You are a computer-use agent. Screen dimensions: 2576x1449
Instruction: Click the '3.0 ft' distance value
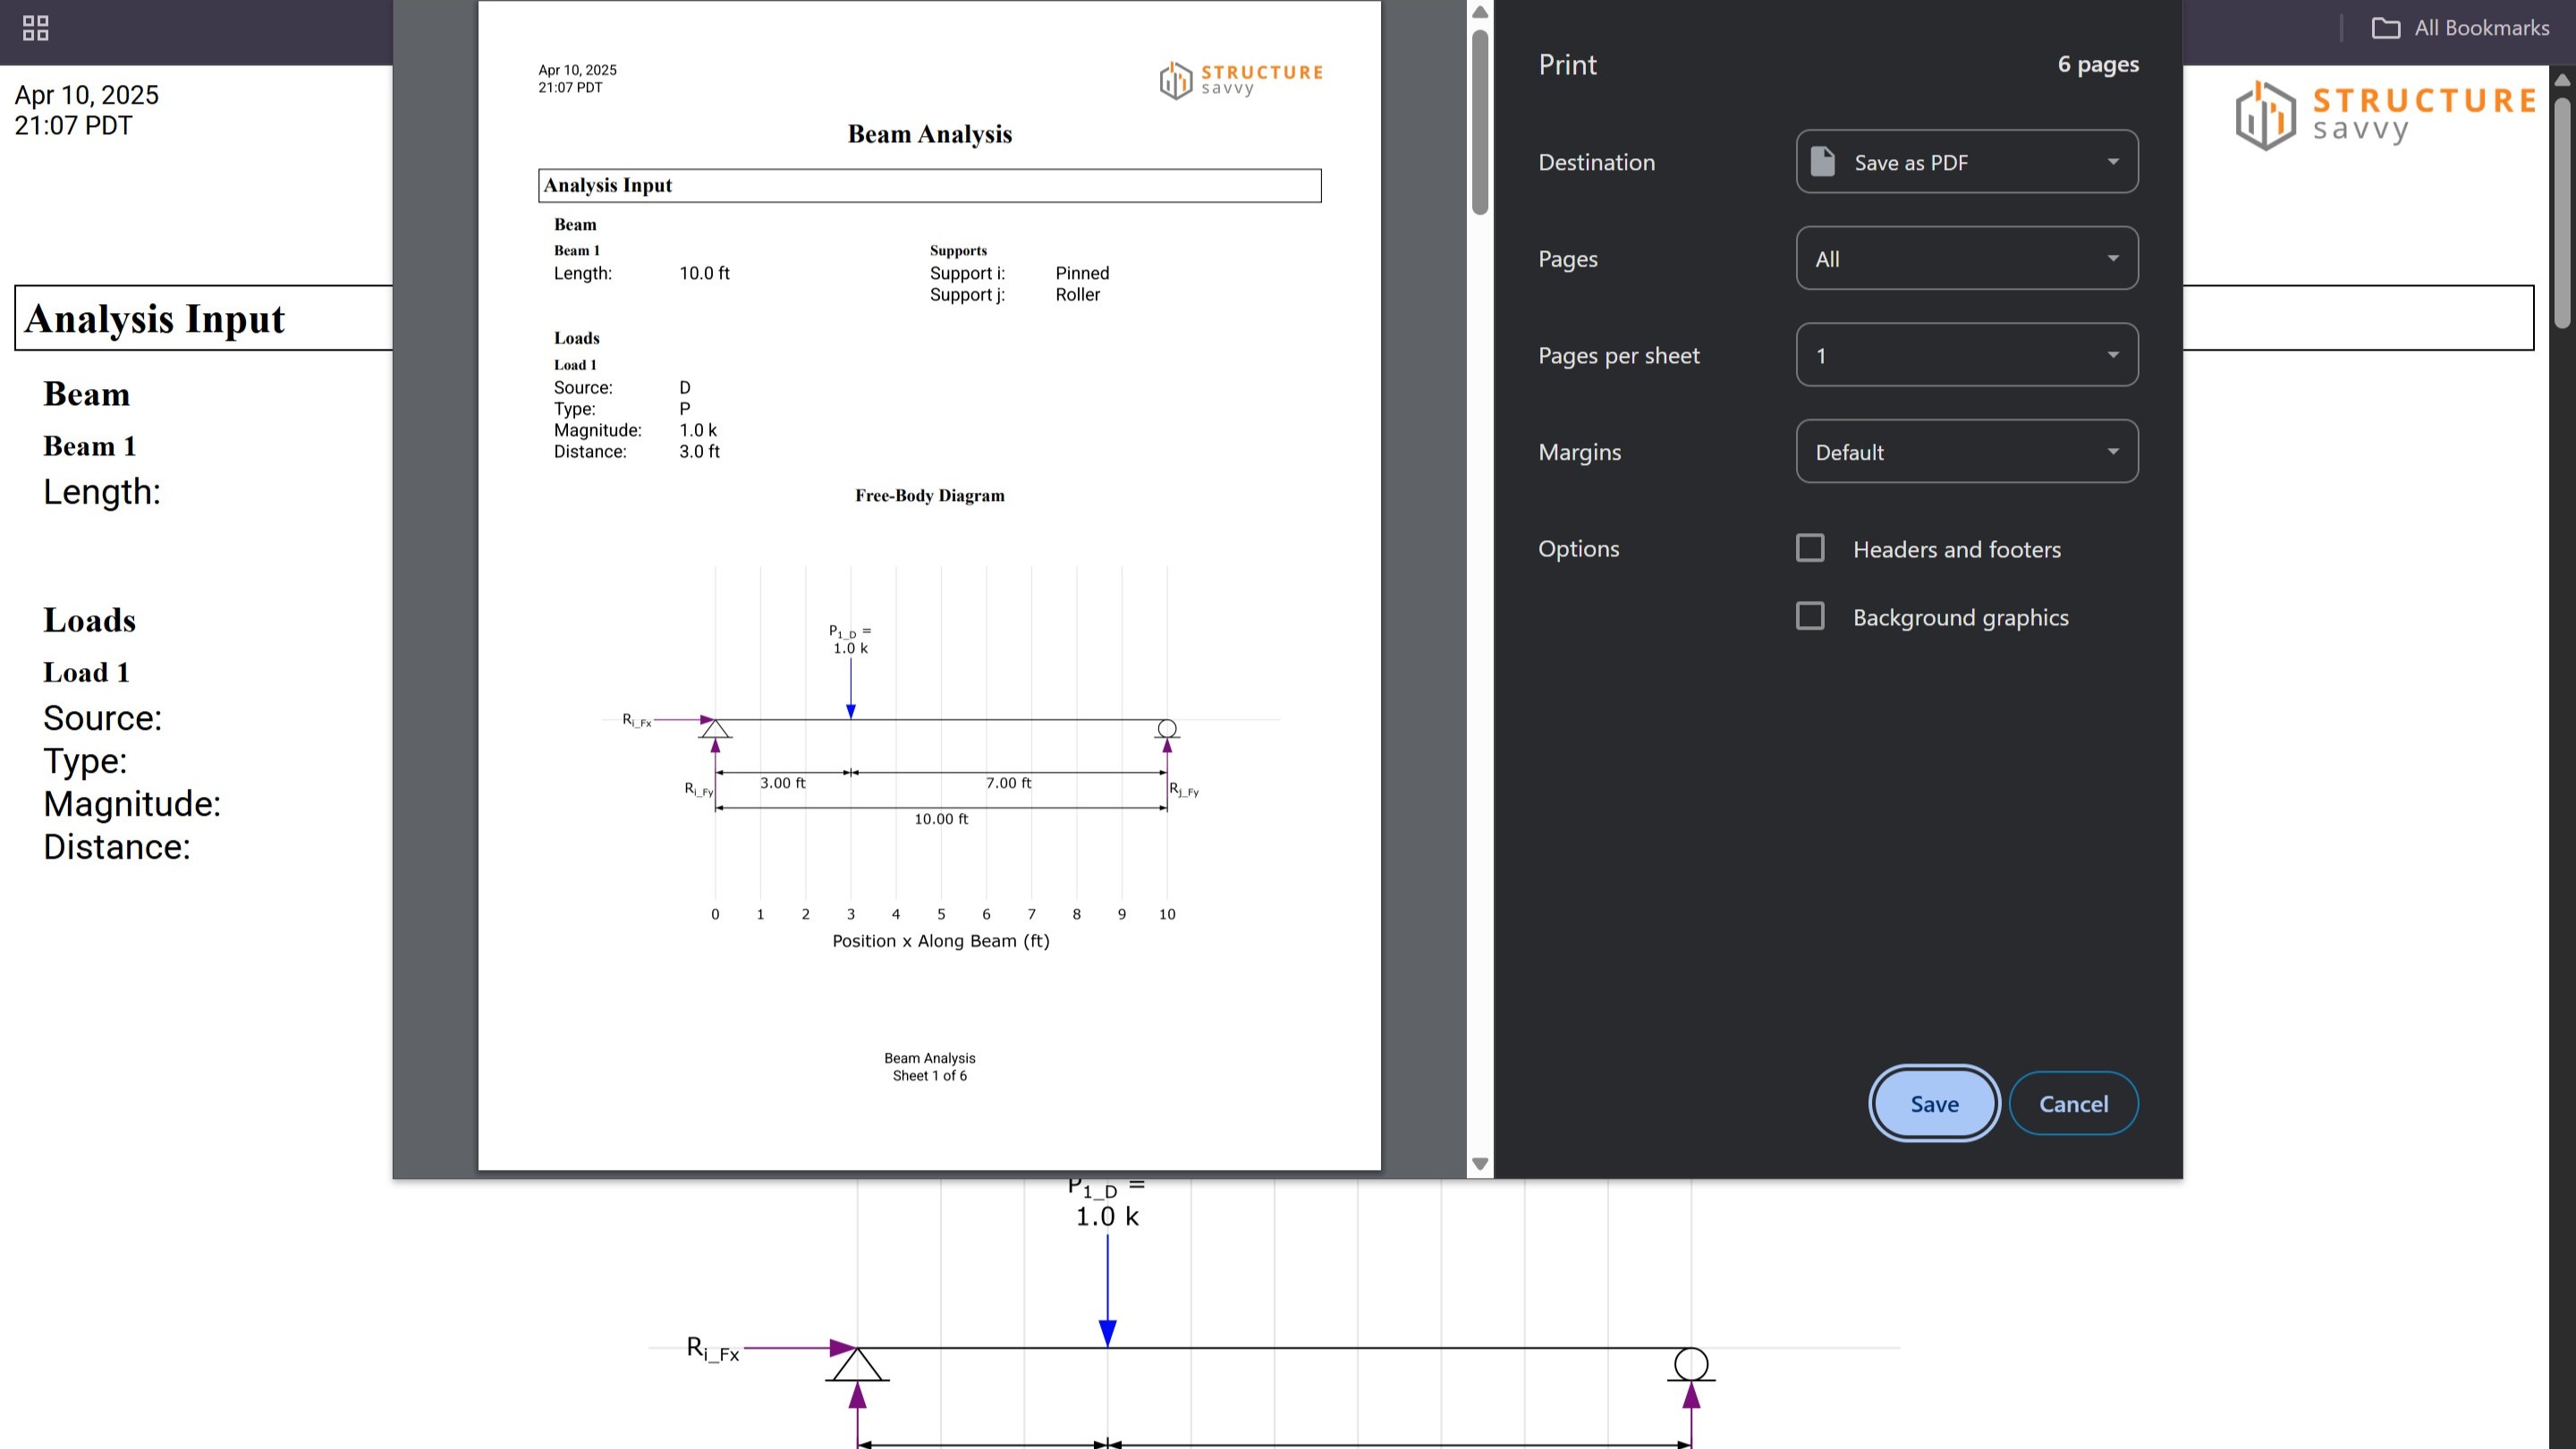click(699, 451)
